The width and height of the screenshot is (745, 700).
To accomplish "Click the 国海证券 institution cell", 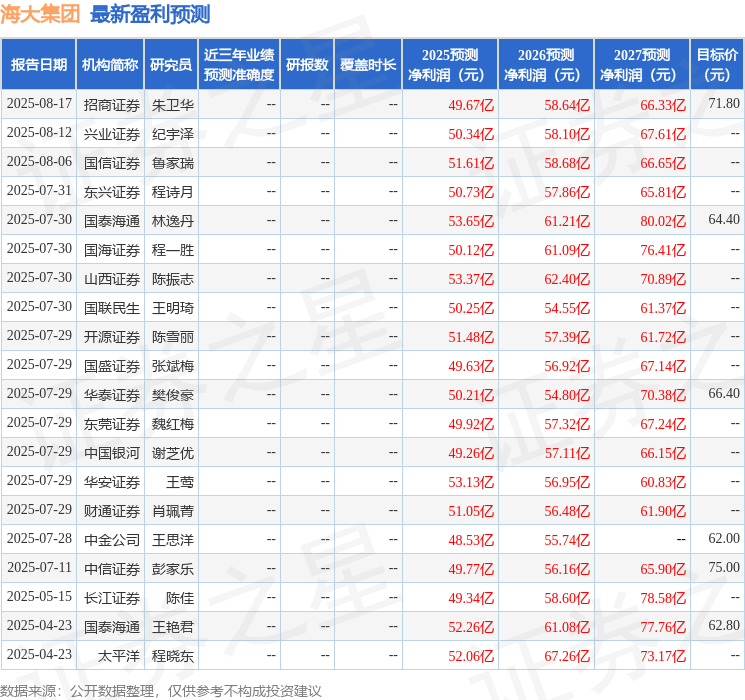I will click(112, 250).
